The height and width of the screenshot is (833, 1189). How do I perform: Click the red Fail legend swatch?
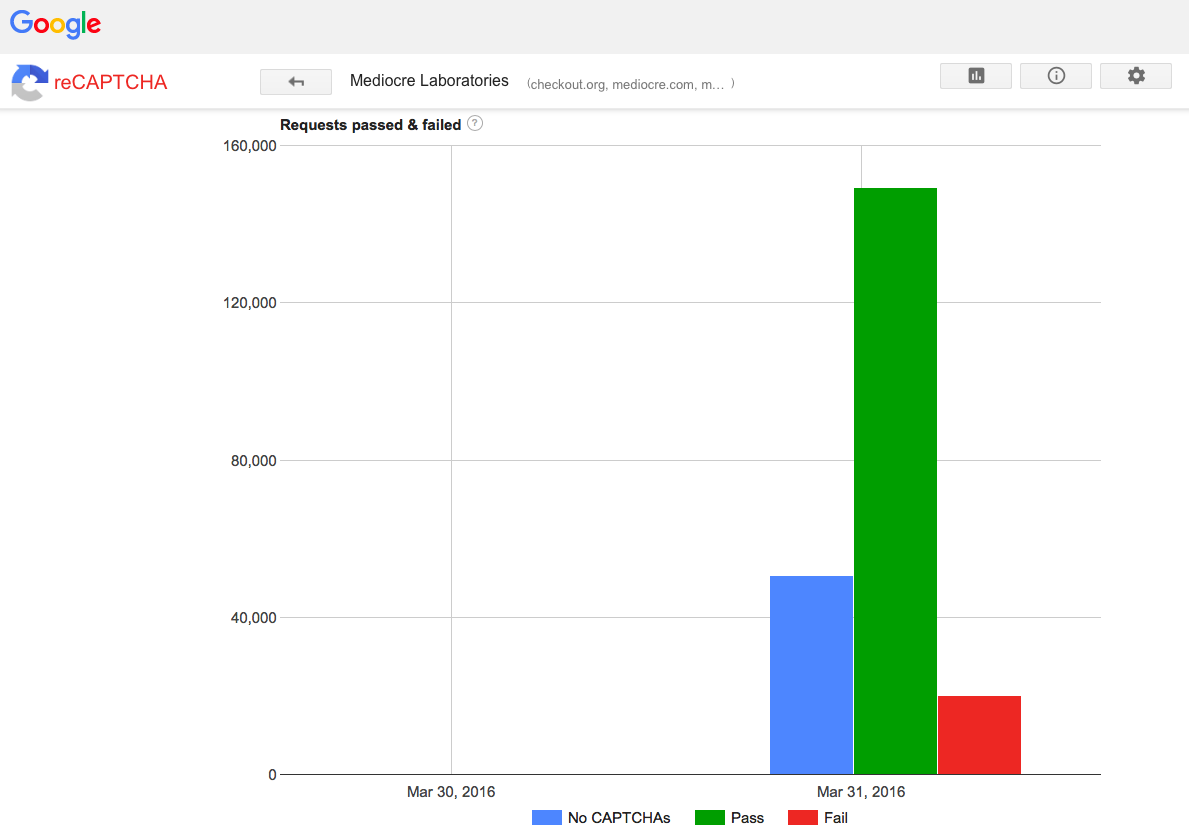803,817
